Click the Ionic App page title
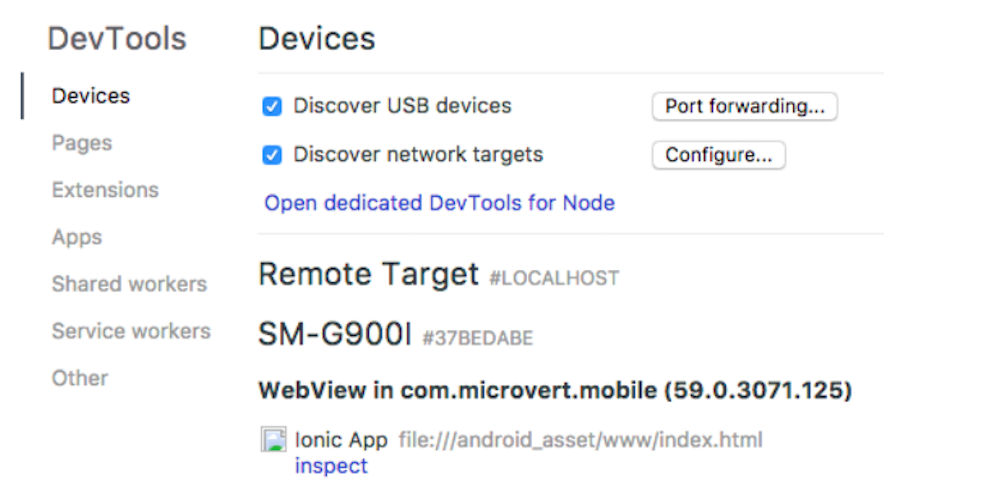Viewport: 1000px width, 503px height. pos(341,440)
